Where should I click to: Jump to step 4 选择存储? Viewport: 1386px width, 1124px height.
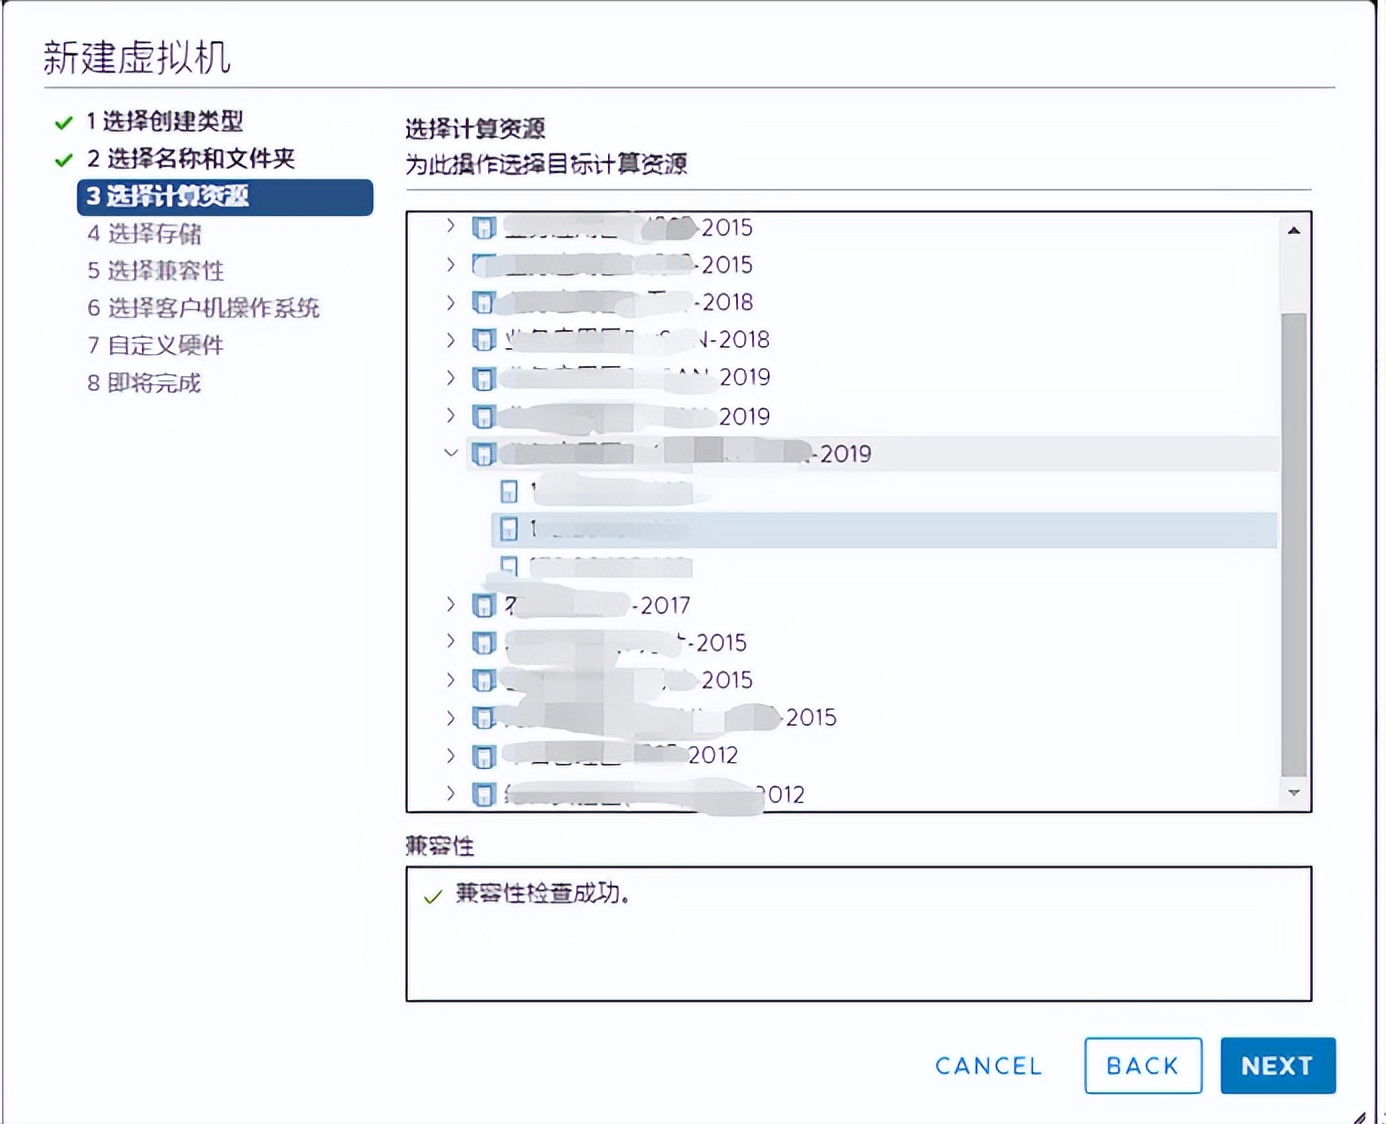[144, 234]
